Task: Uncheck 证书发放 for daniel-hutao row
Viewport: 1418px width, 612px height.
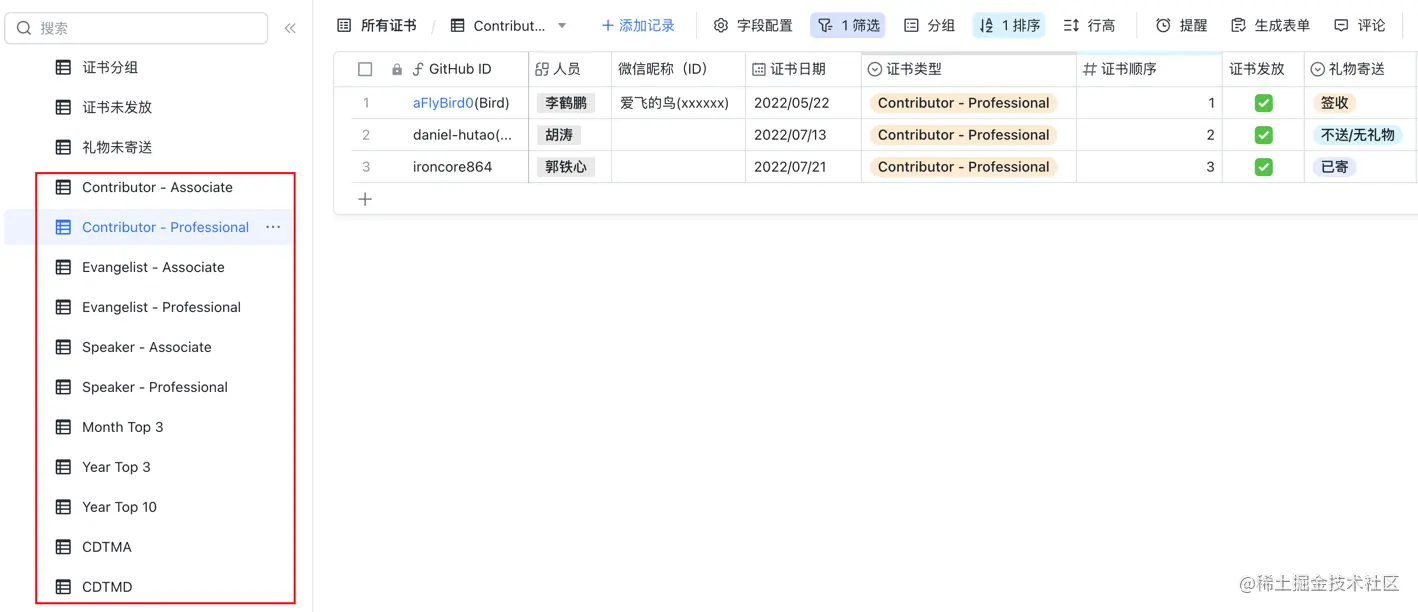Action: tap(1264, 135)
